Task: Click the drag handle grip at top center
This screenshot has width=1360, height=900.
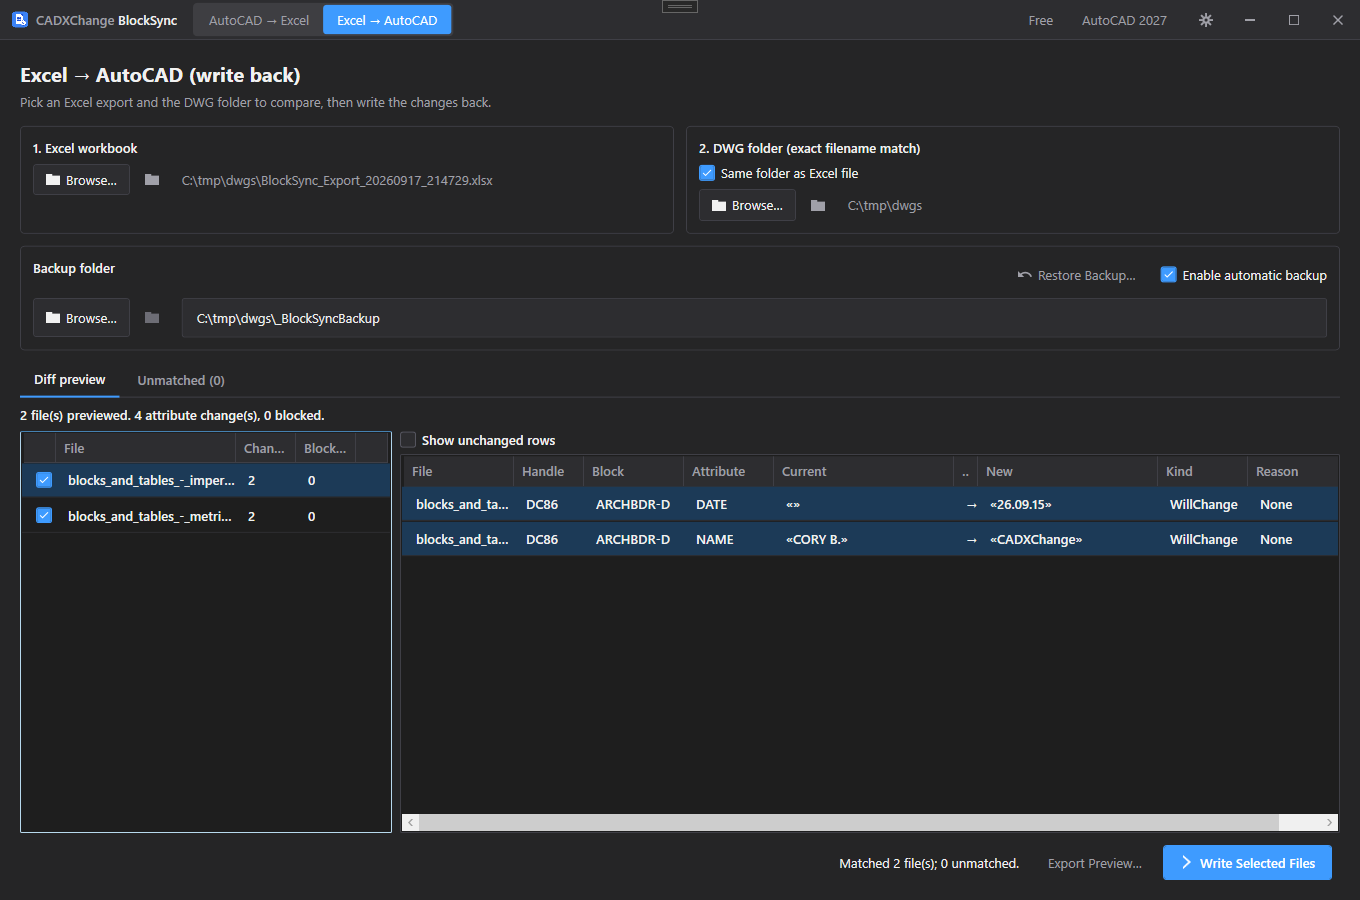Action: pyautogui.click(x=680, y=6)
